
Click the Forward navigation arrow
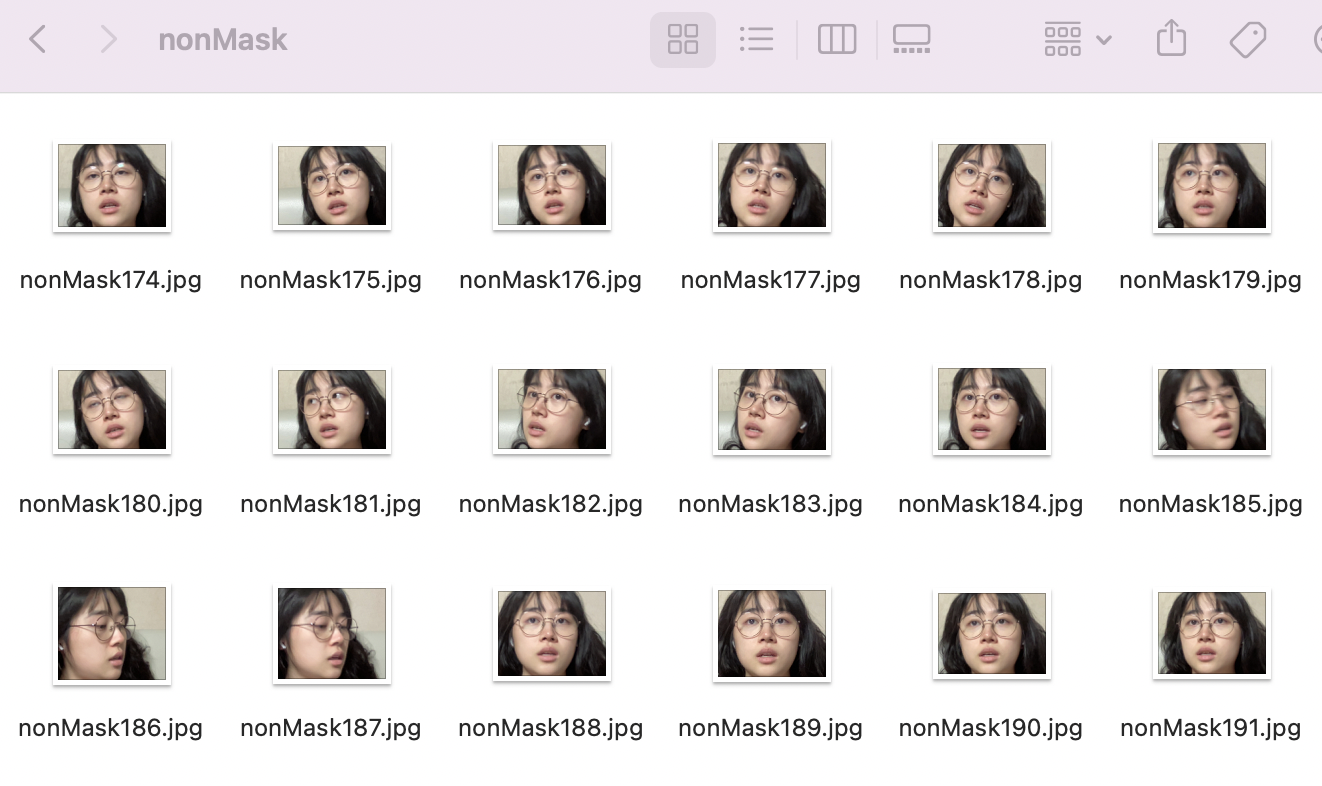pyautogui.click(x=108, y=40)
